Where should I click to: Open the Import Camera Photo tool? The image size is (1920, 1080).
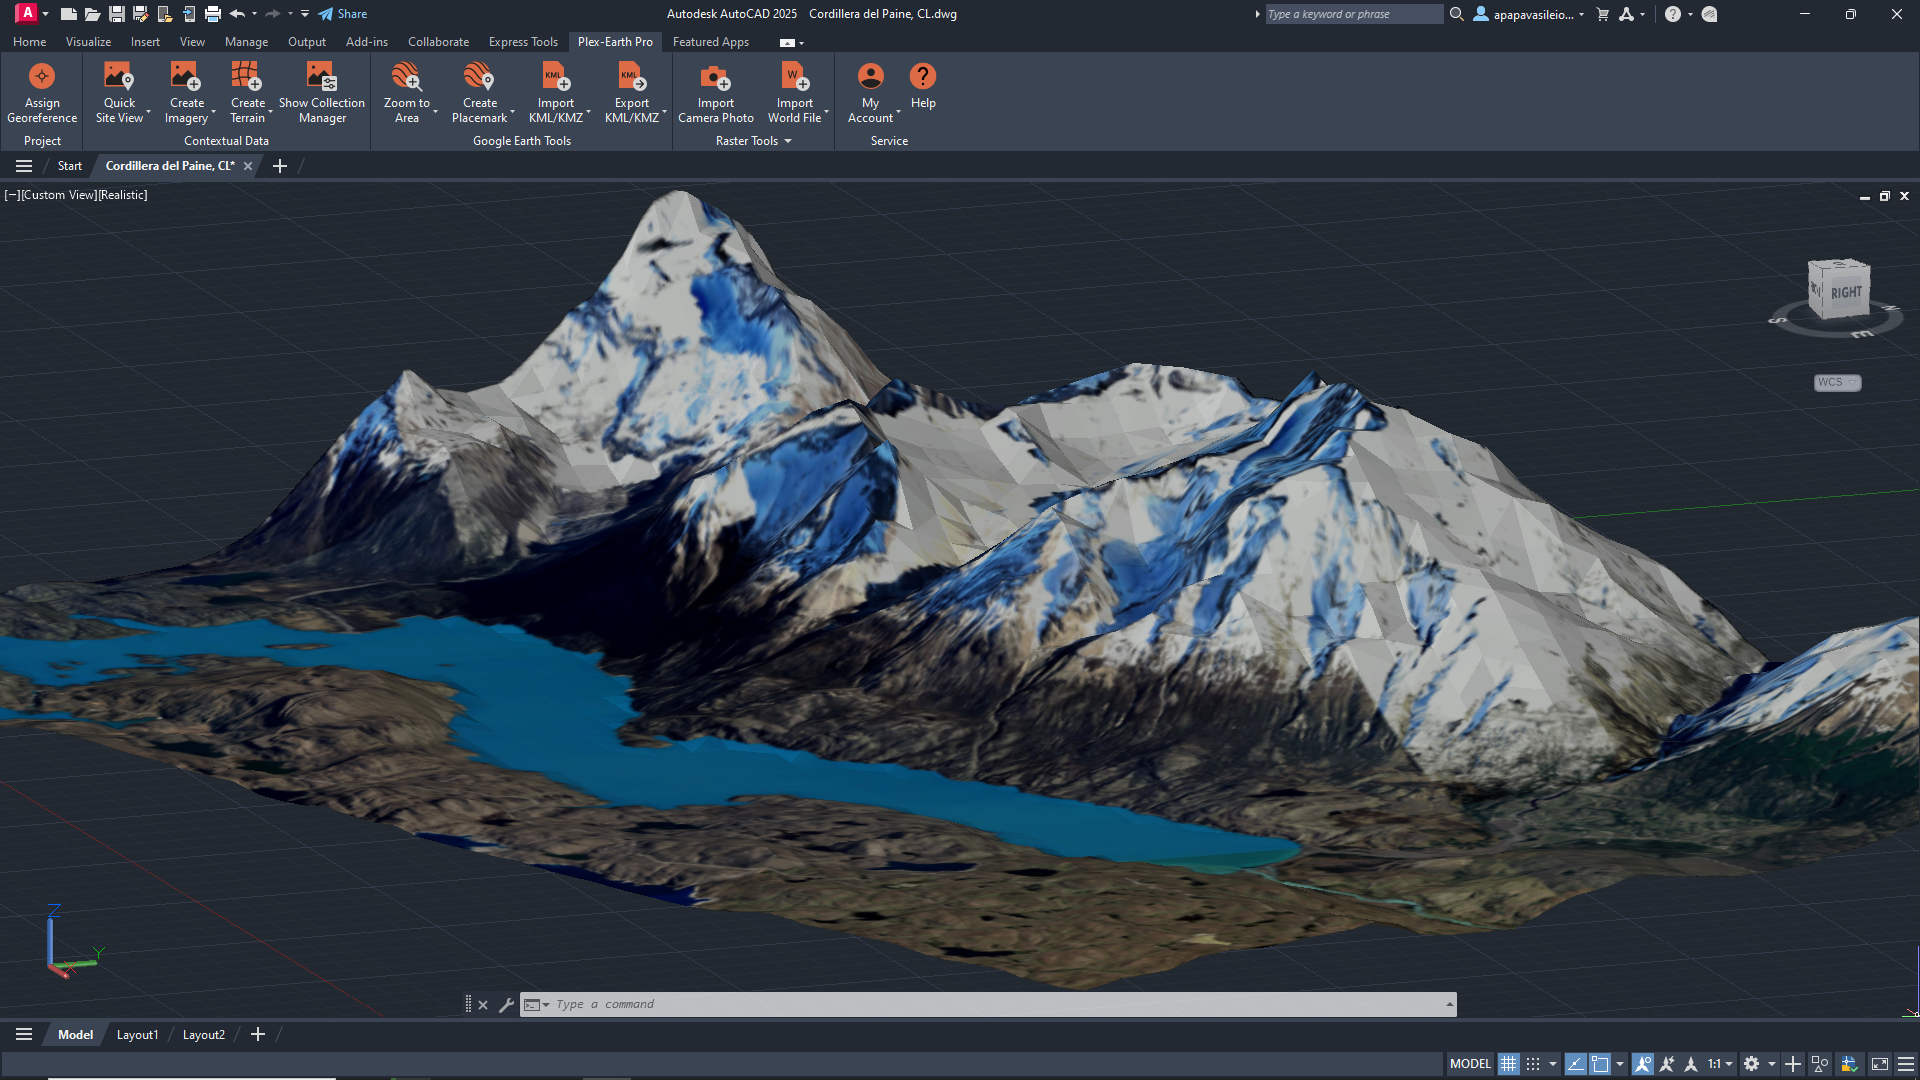point(714,88)
